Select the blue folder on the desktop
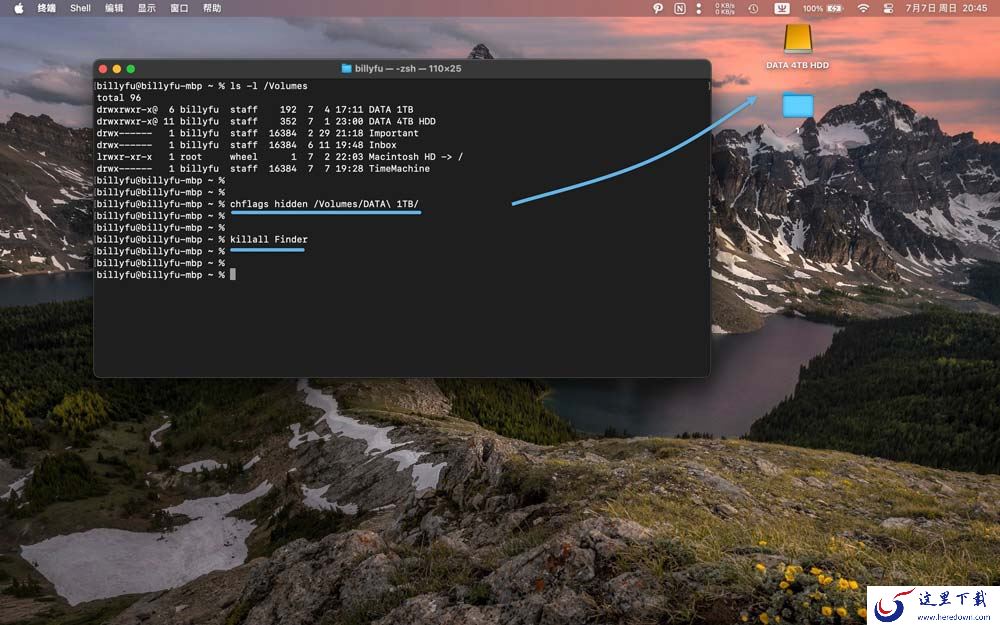The height and width of the screenshot is (625, 1000). click(x=797, y=105)
